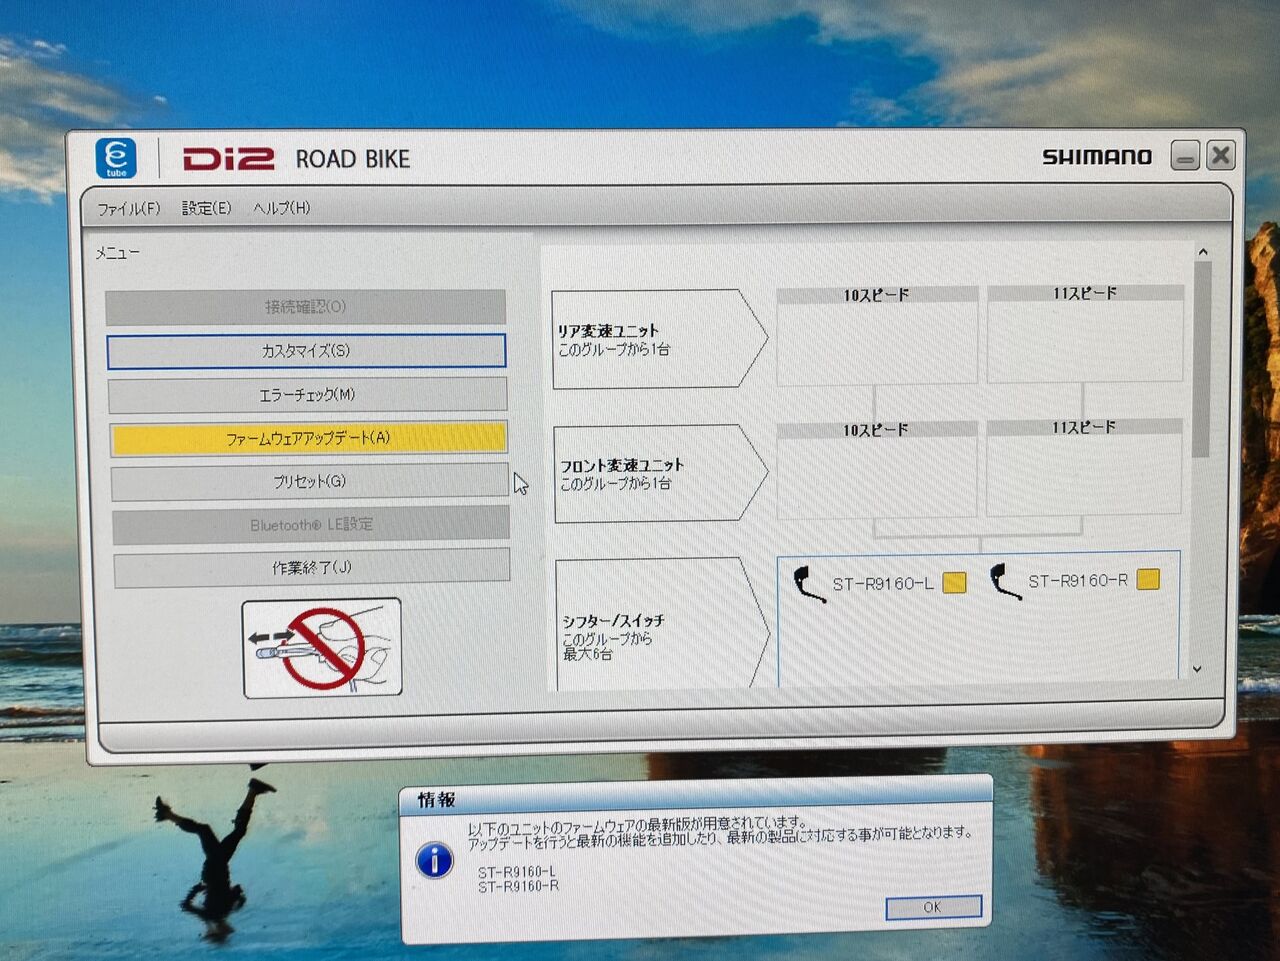Click the ST-R9160-L unit label

pyautogui.click(x=883, y=584)
